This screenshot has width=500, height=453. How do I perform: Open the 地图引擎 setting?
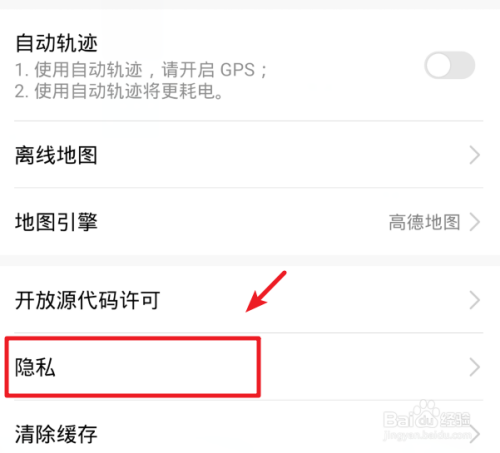pos(249,222)
